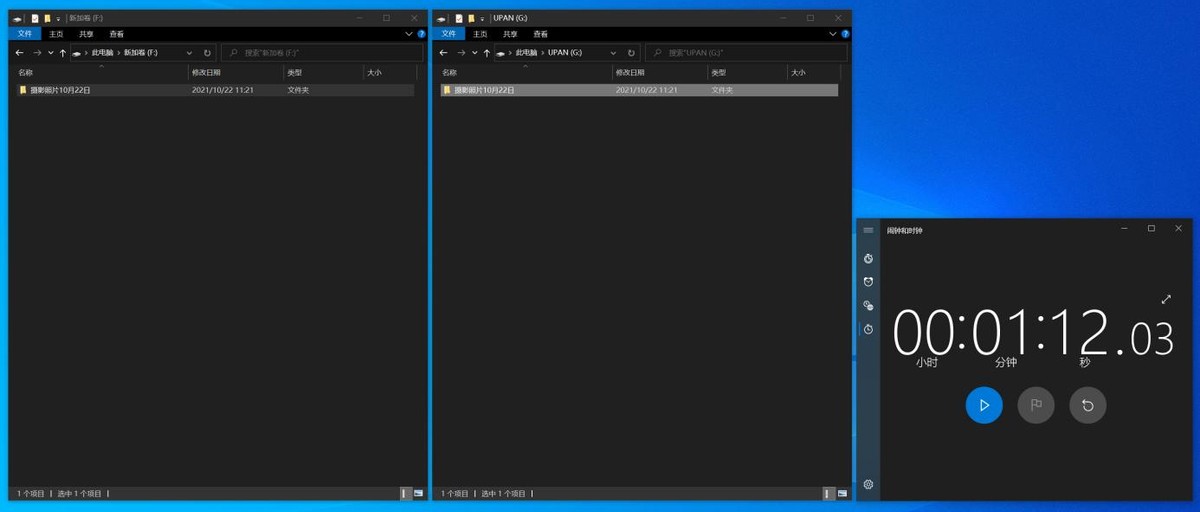This screenshot has width=1200, height=512.
Task: Refresh the F: window folder view
Action: pyautogui.click(x=207, y=52)
